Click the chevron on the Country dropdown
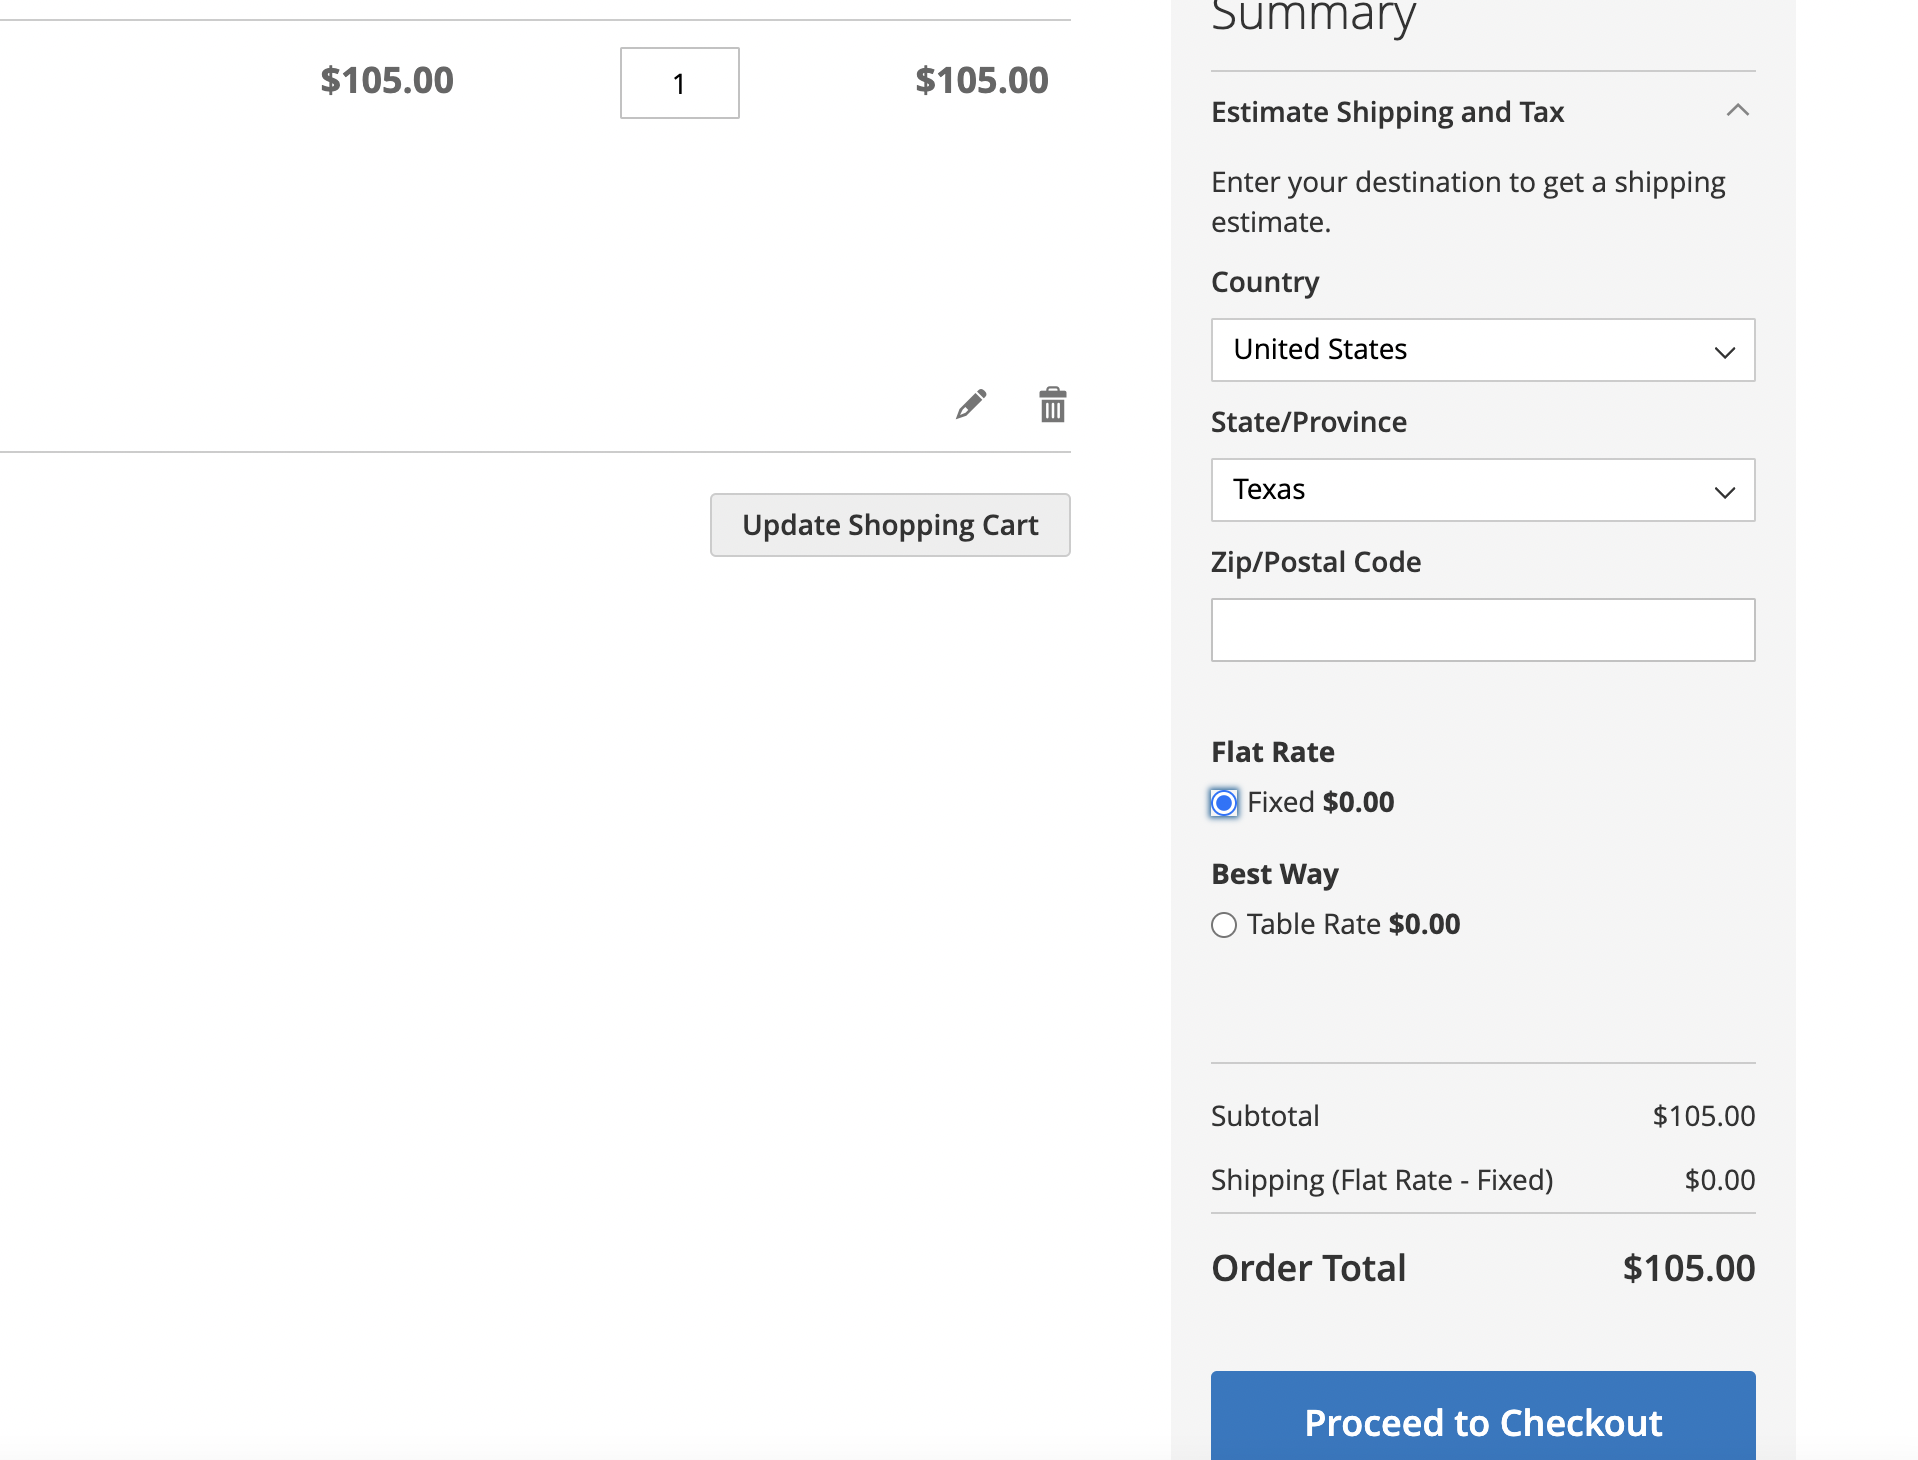This screenshot has height=1460, width=1918. (x=1725, y=350)
